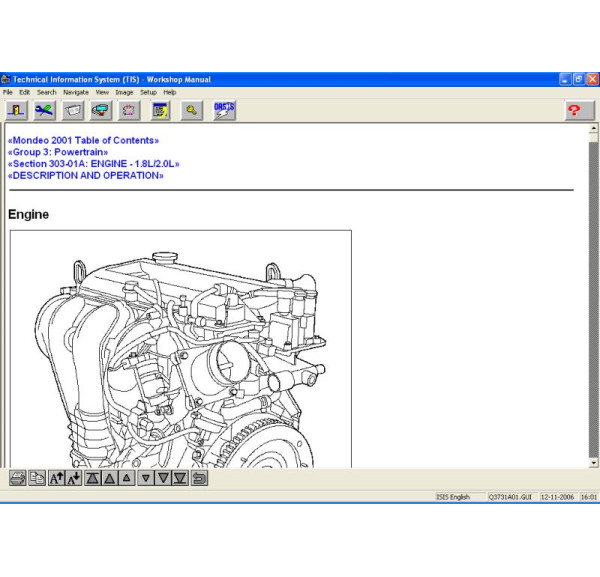Image resolution: width=600 pixels, height=577 pixels.
Task: Click the vertical scrollbar of the document
Action: (593, 300)
